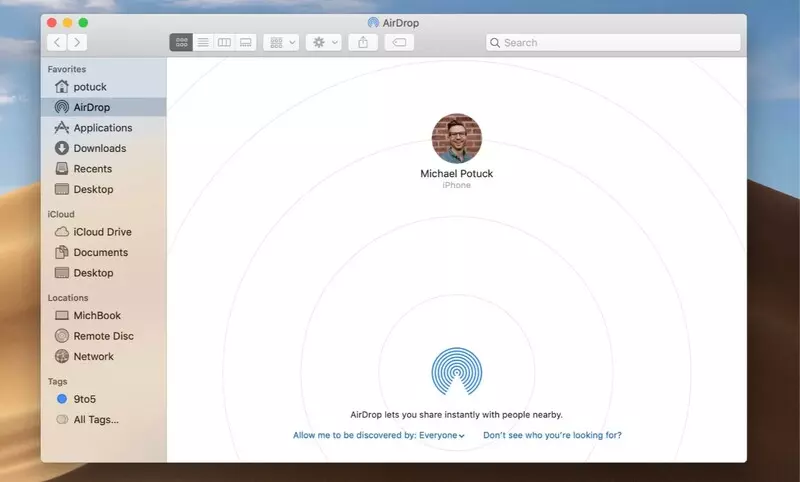800x482 pixels.
Task: Minimize the window with the yellow button
Action: (x=67, y=22)
